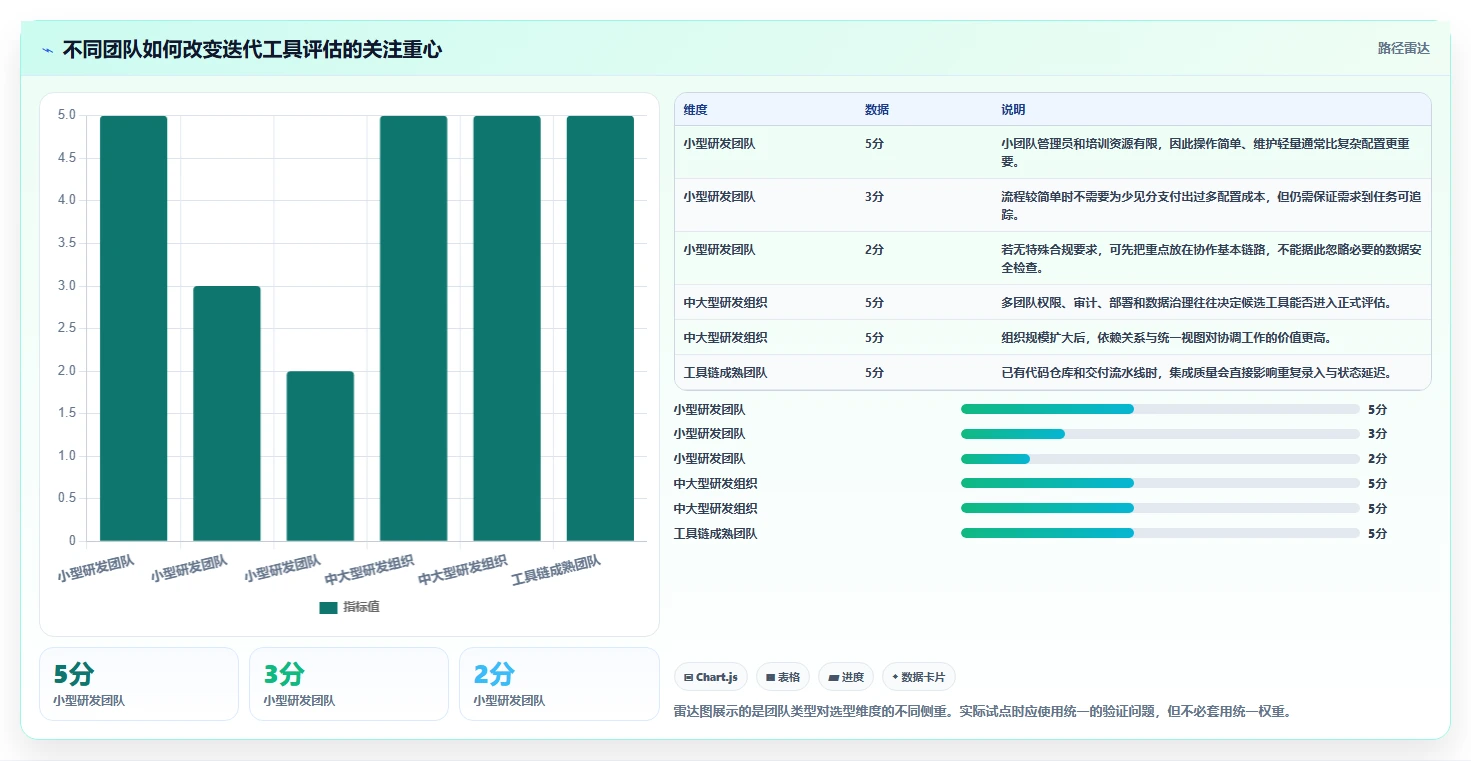This screenshot has width=1471, height=761.
Task: Click the 工具链成熟团队 progress bar
Action: (x=1160, y=533)
